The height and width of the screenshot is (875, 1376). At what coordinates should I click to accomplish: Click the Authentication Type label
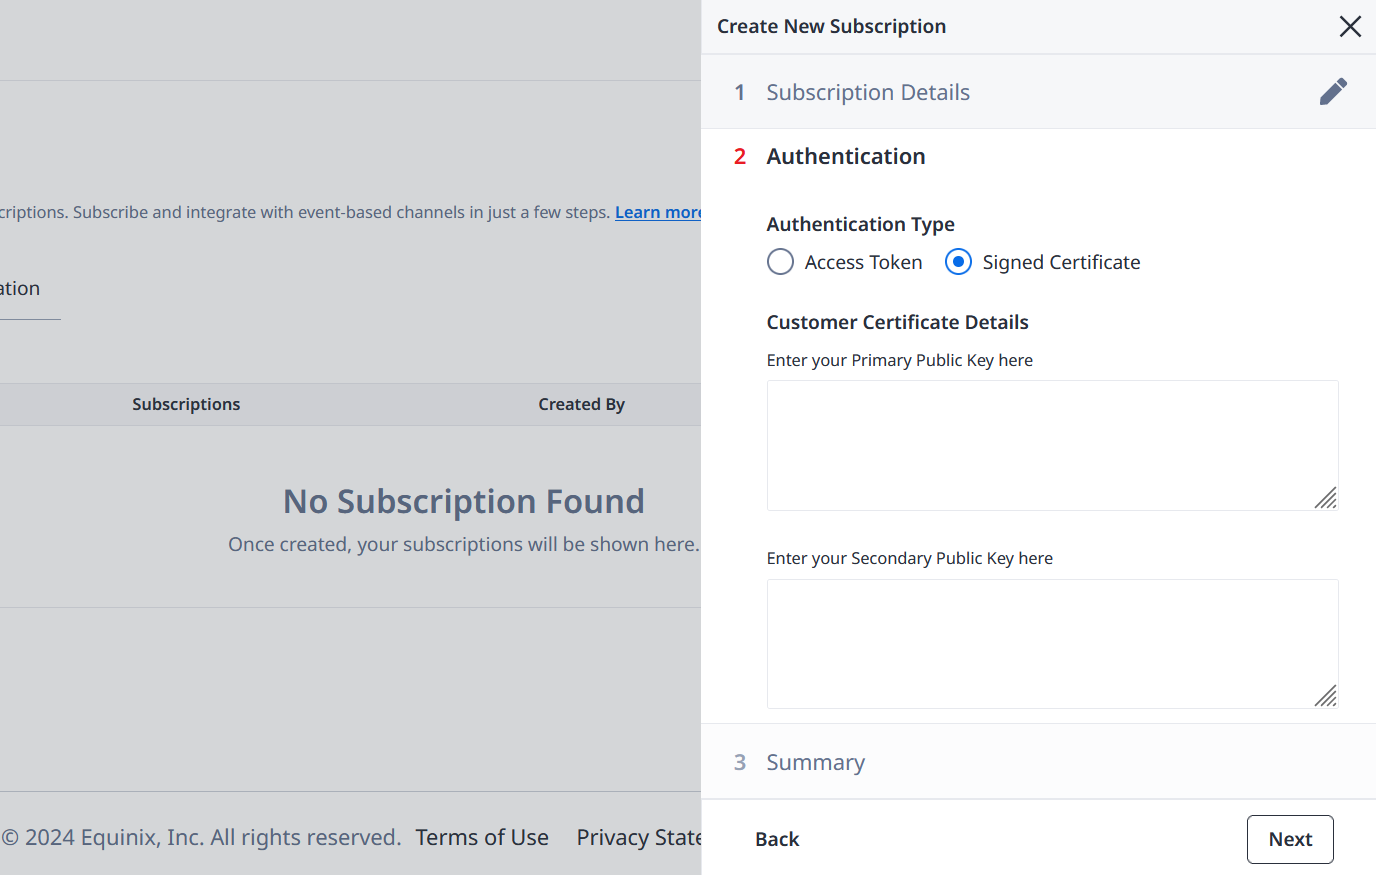coord(860,224)
